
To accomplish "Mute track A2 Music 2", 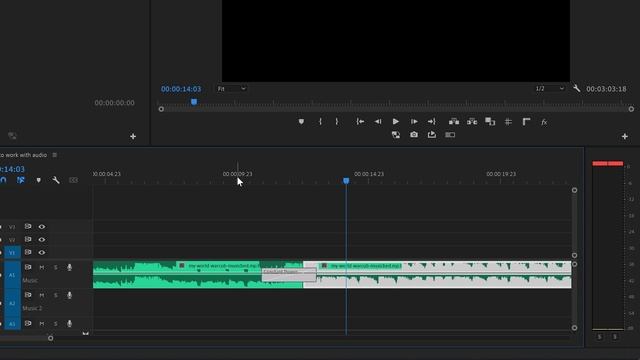I will click(42, 295).
